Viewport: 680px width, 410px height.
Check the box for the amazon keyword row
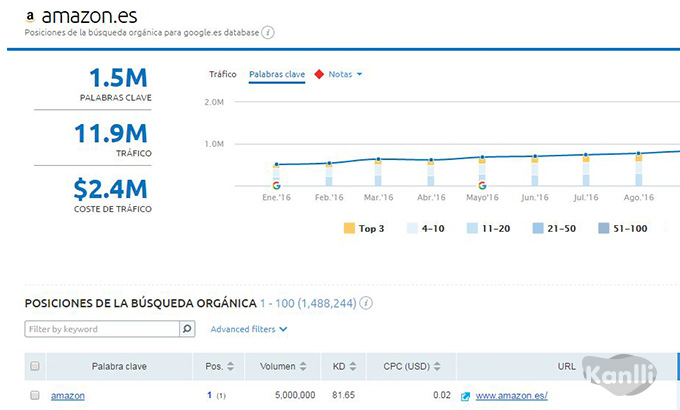pos(35,395)
